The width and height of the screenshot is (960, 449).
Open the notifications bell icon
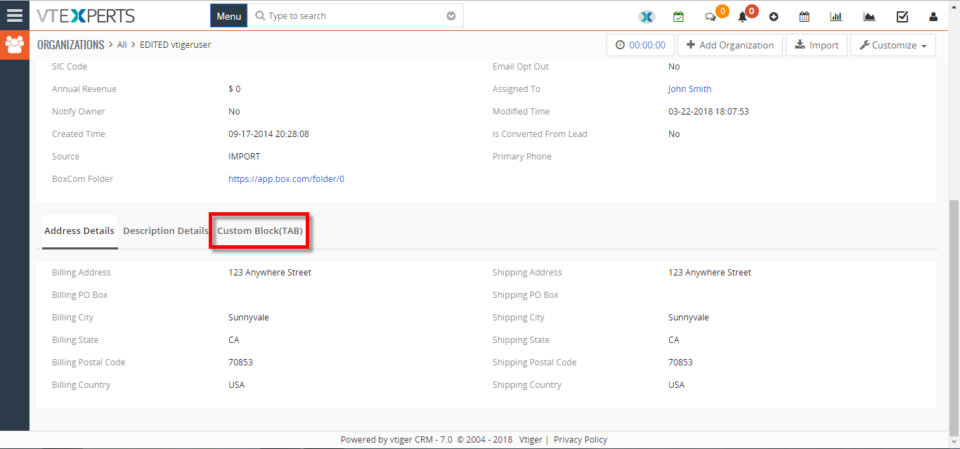[743, 17]
